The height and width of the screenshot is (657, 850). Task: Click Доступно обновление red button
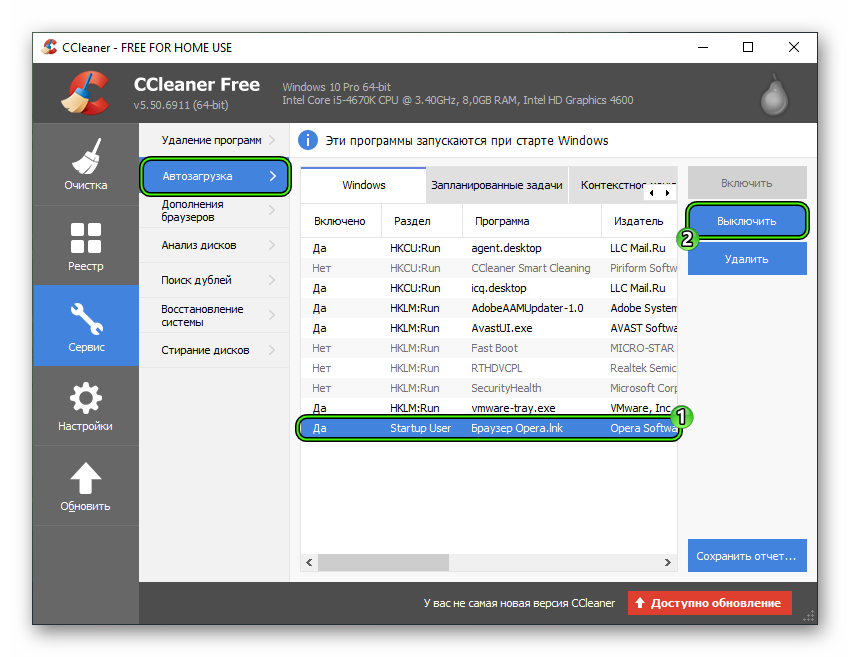[x=709, y=603]
